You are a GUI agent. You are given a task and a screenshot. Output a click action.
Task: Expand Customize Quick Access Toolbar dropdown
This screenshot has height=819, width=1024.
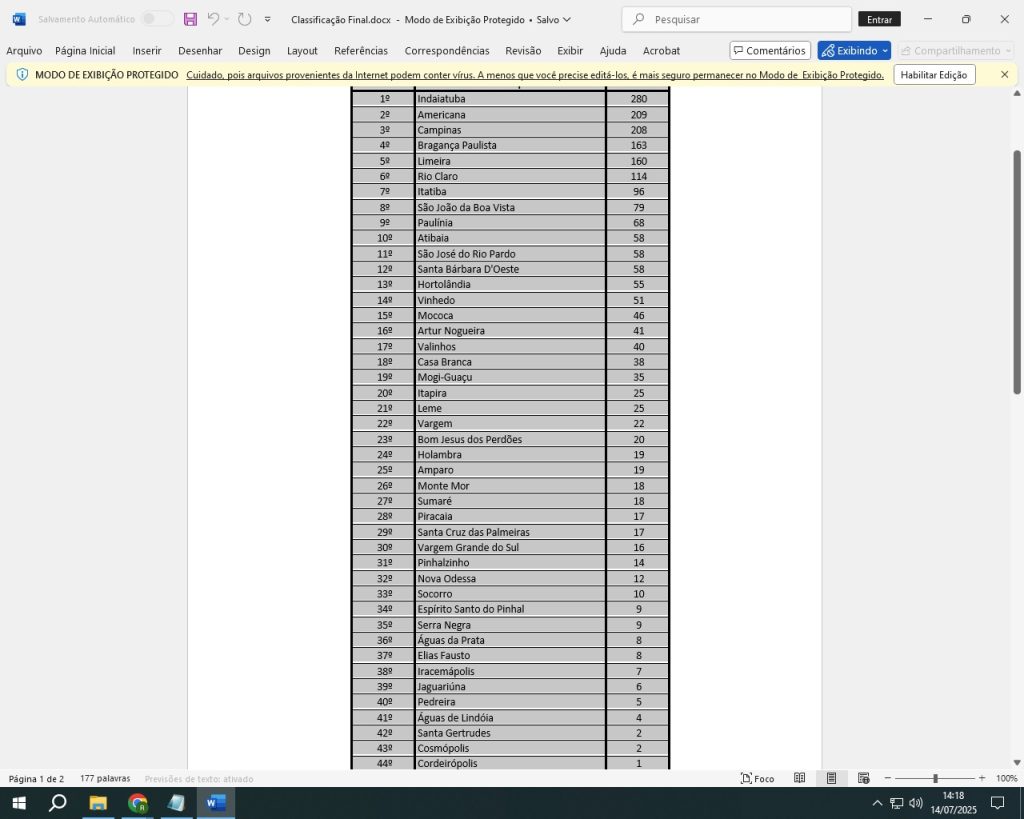(267, 19)
